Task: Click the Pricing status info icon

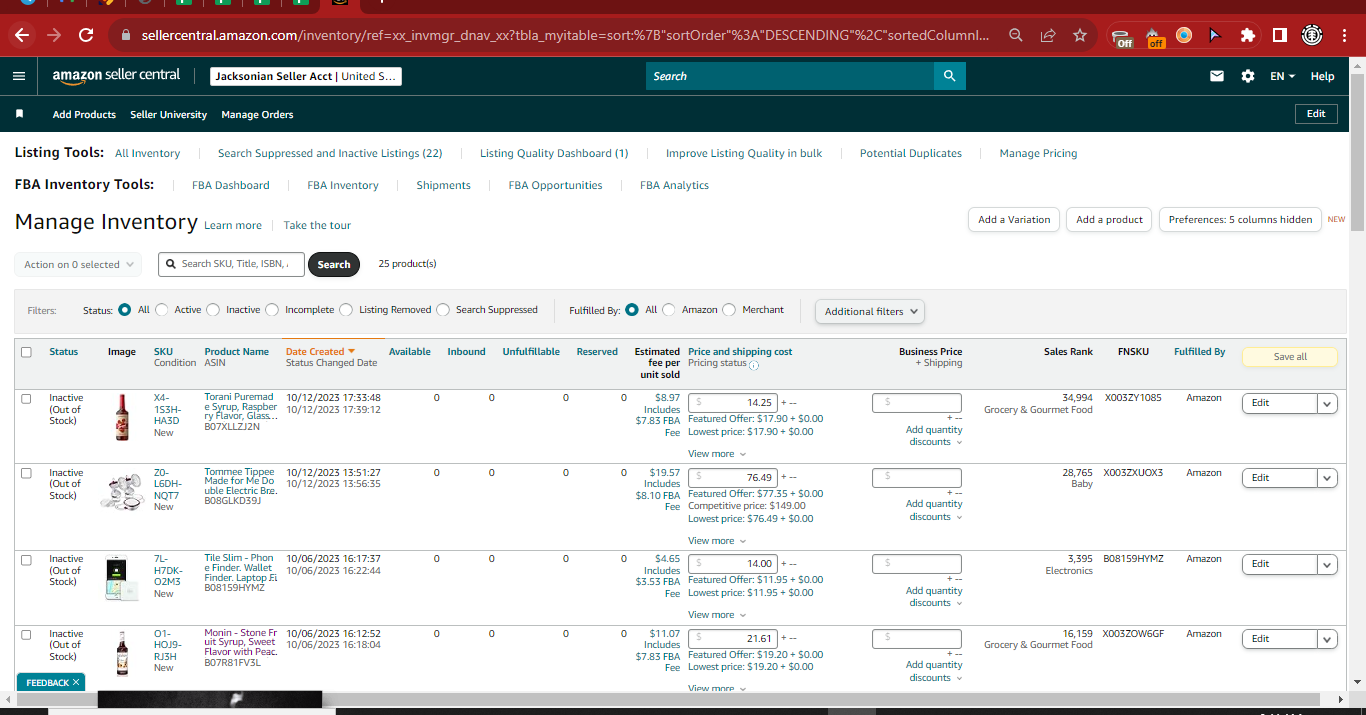Action: point(754,365)
